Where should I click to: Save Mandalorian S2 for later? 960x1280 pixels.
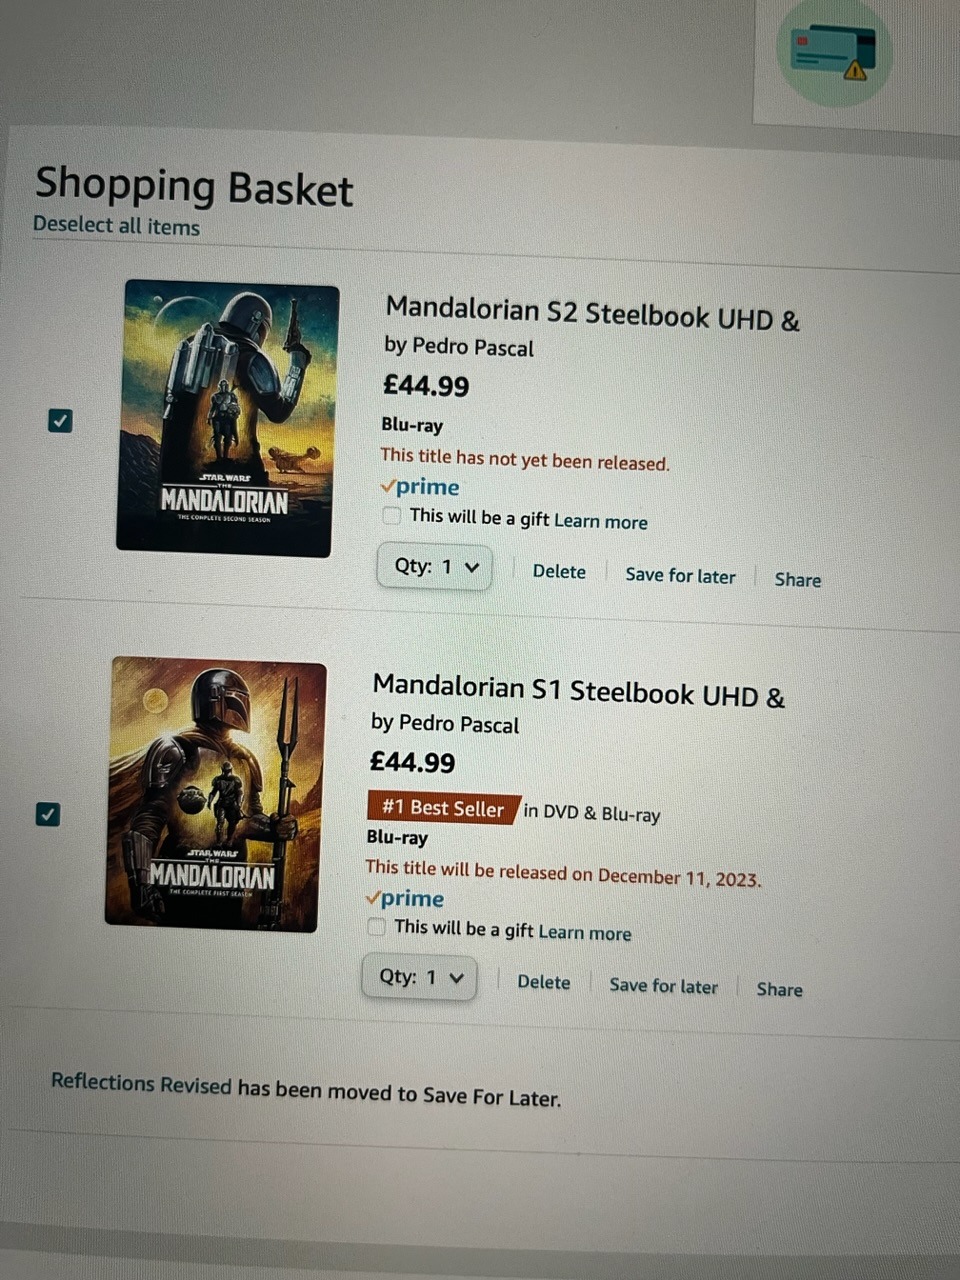[680, 575]
